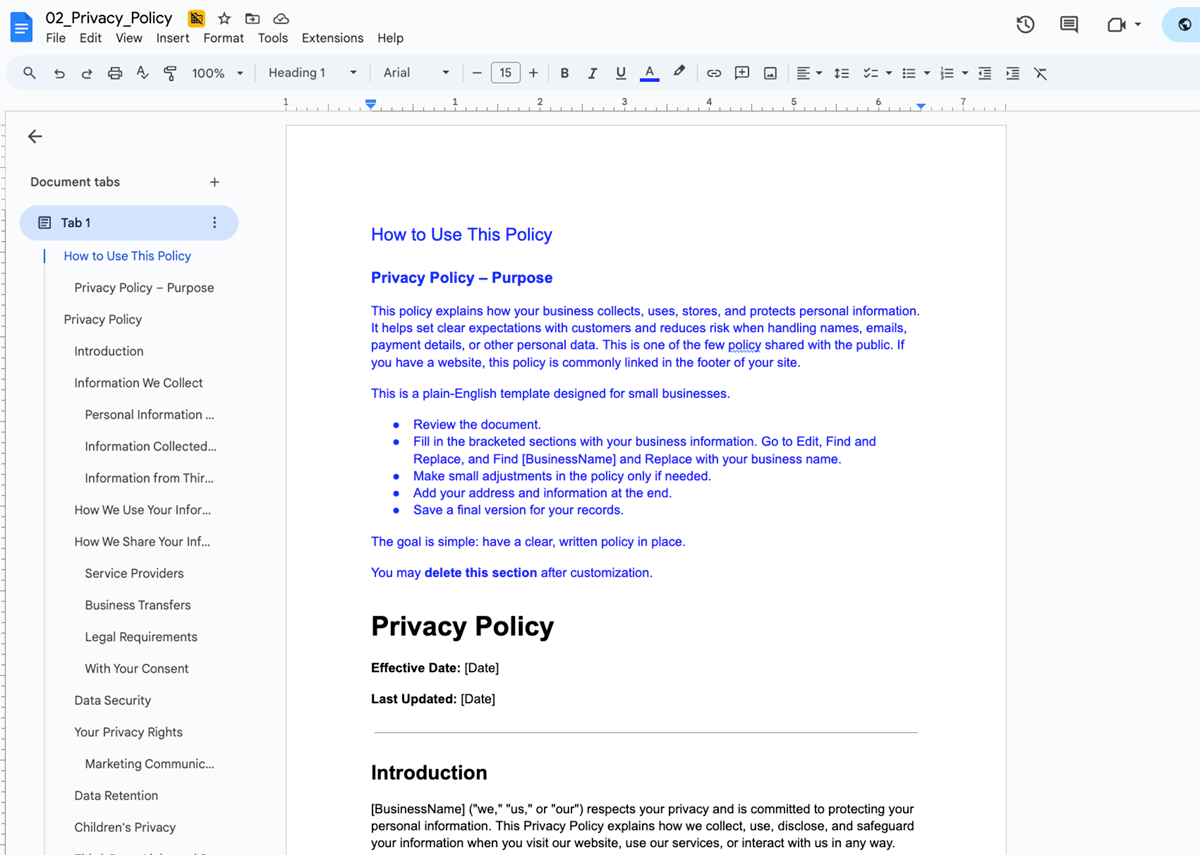The width and height of the screenshot is (1200, 855).
Task: Click the checklist icon
Action: point(870,73)
